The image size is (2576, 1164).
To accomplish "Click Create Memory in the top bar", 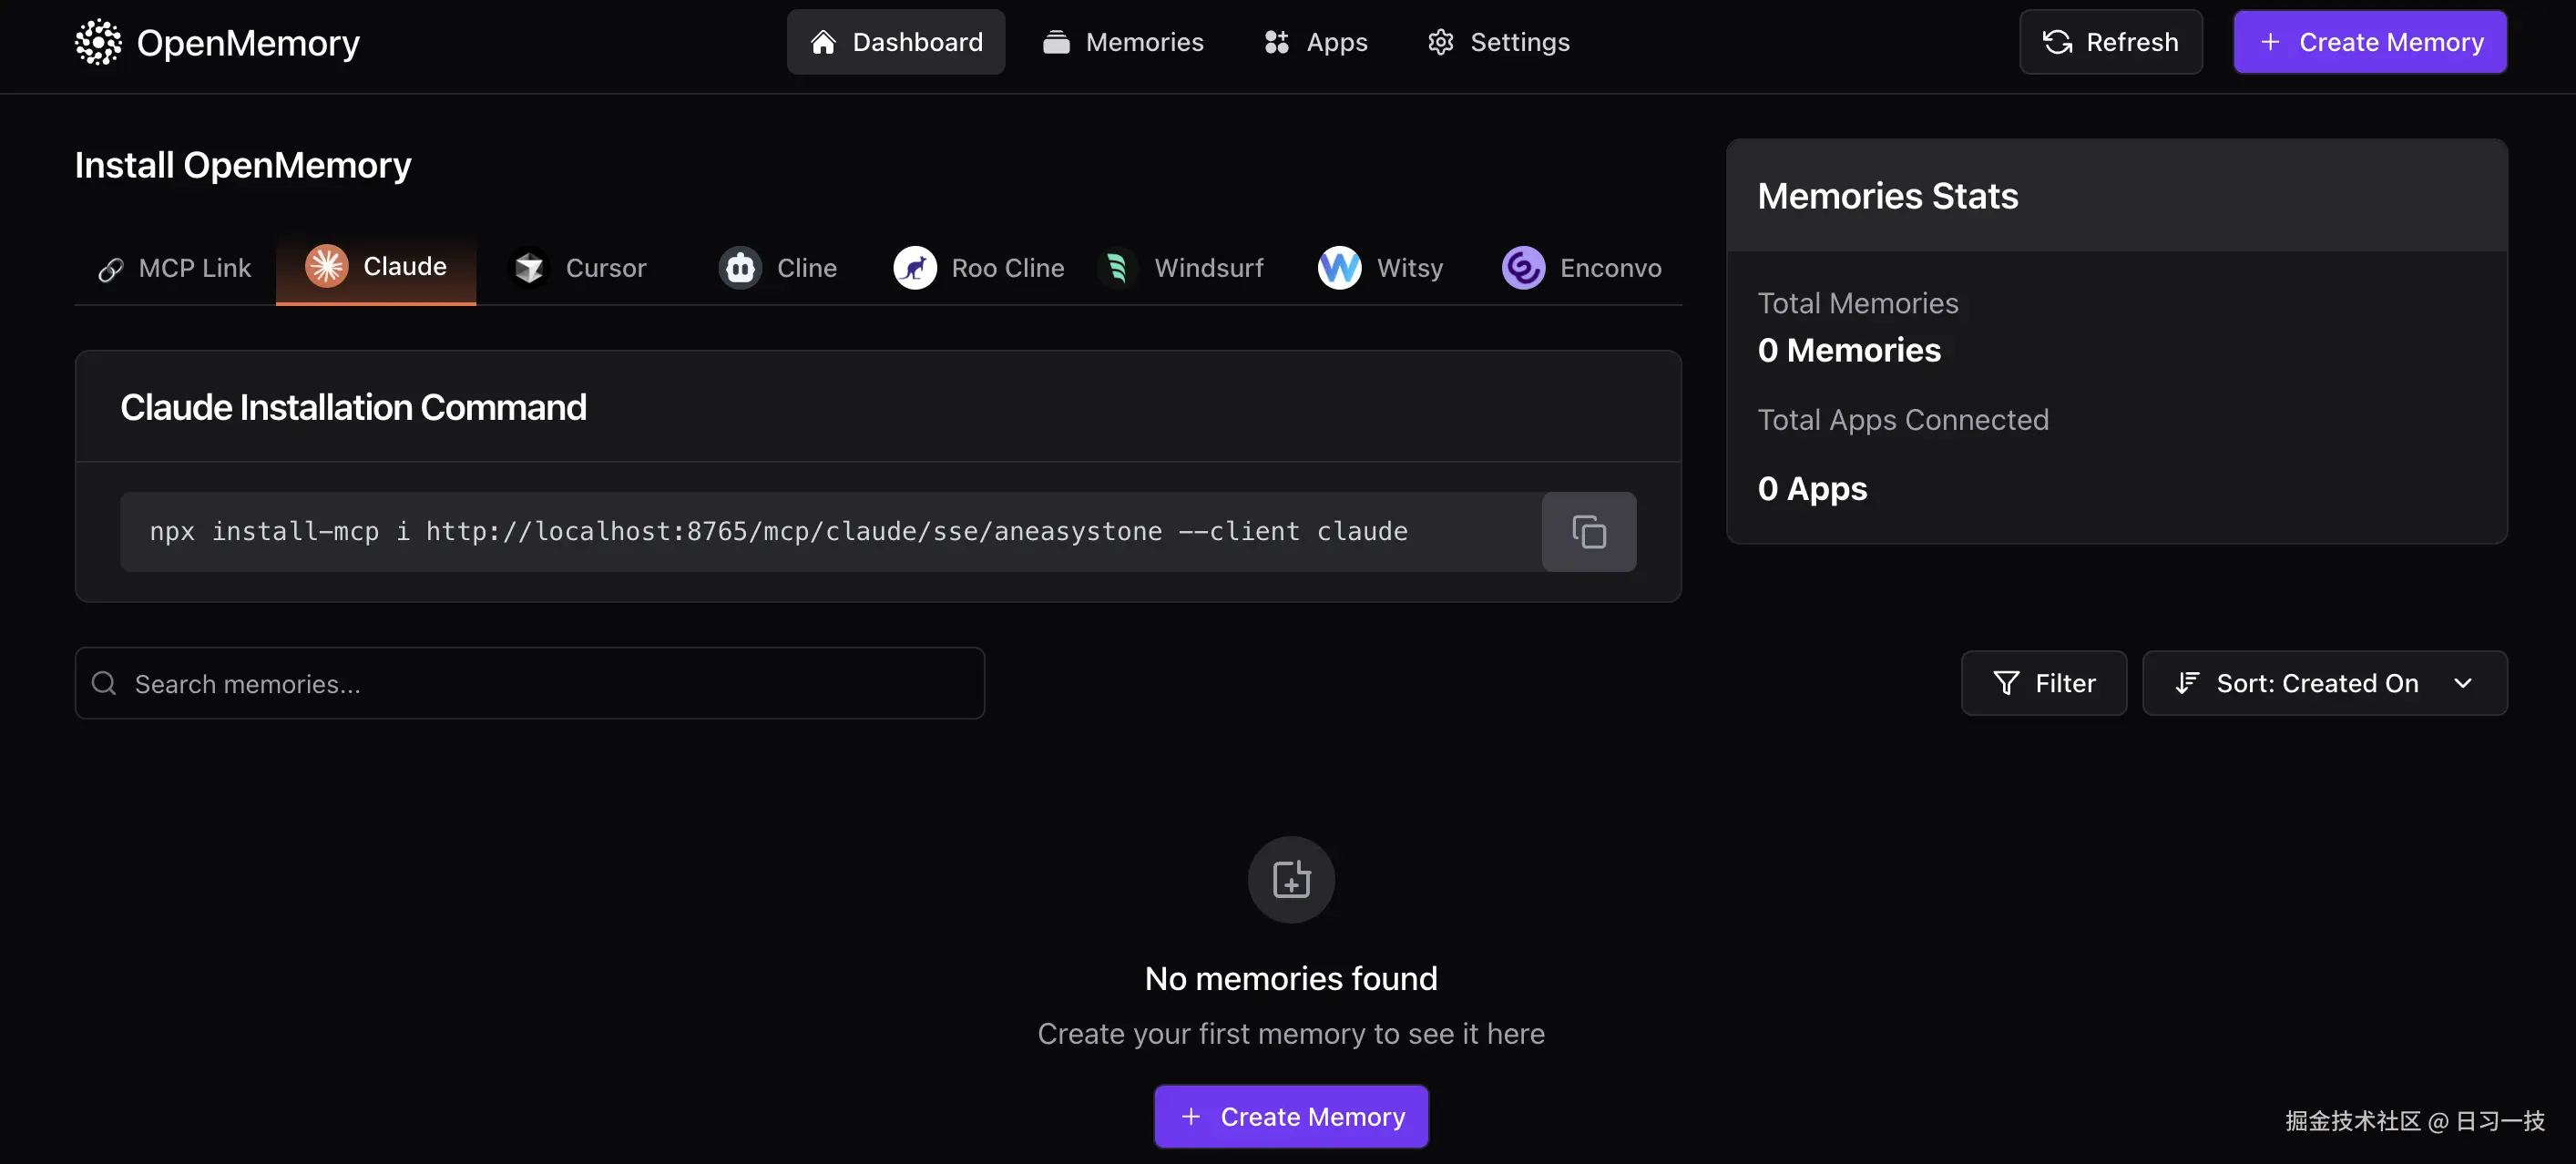I will (x=2370, y=41).
